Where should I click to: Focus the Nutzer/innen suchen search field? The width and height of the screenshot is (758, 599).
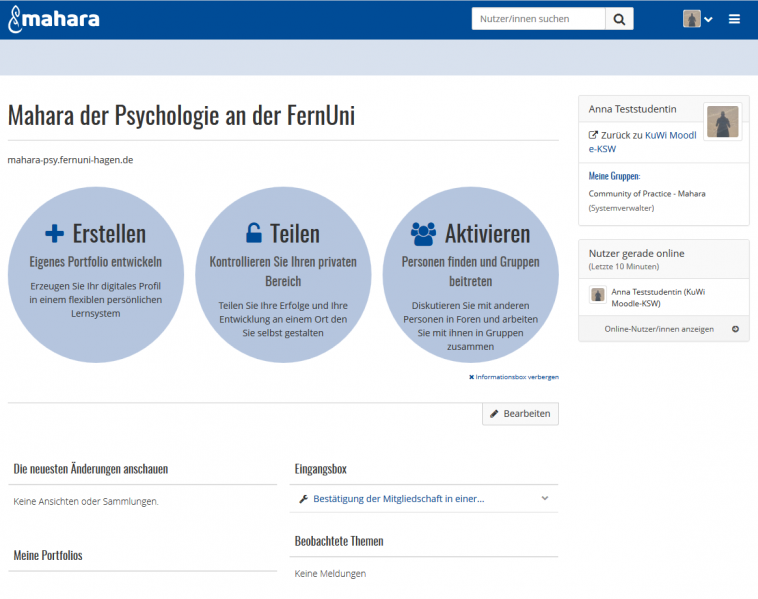538,19
